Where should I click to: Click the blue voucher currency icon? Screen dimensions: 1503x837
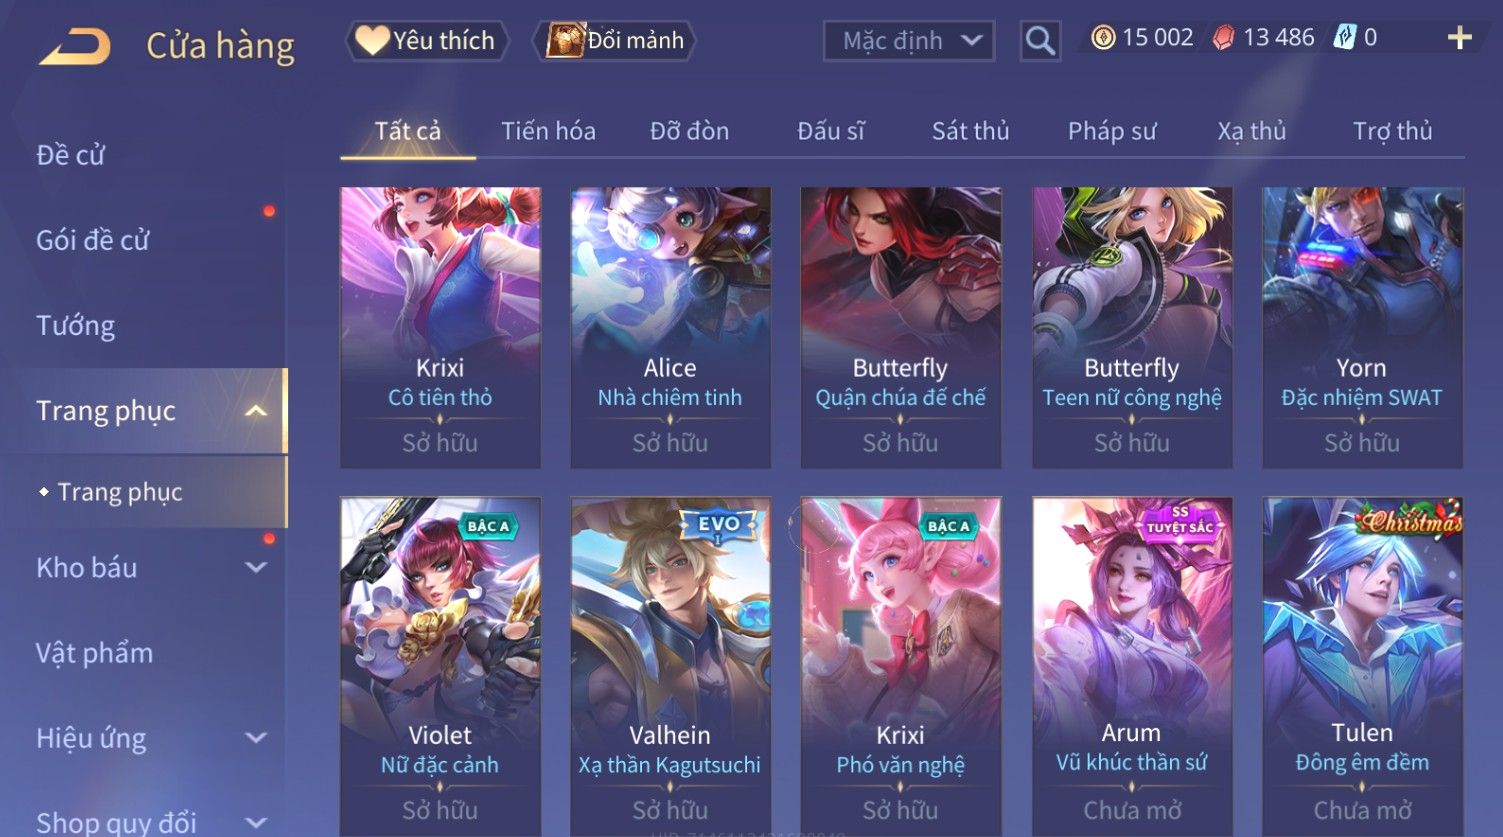point(1345,38)
